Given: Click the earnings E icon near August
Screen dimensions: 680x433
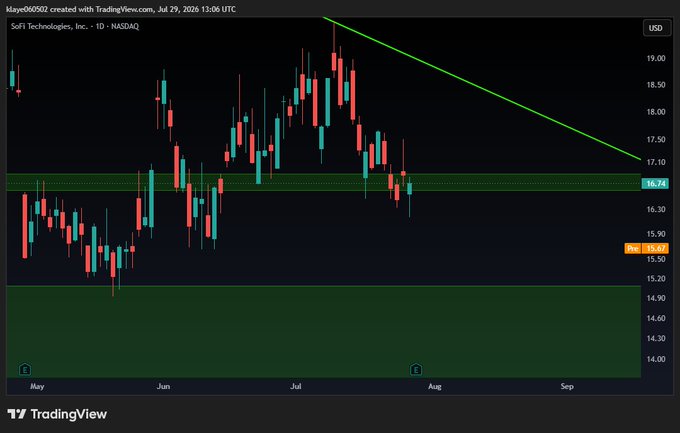Looking at the screenshot, I should coord(416,369).
